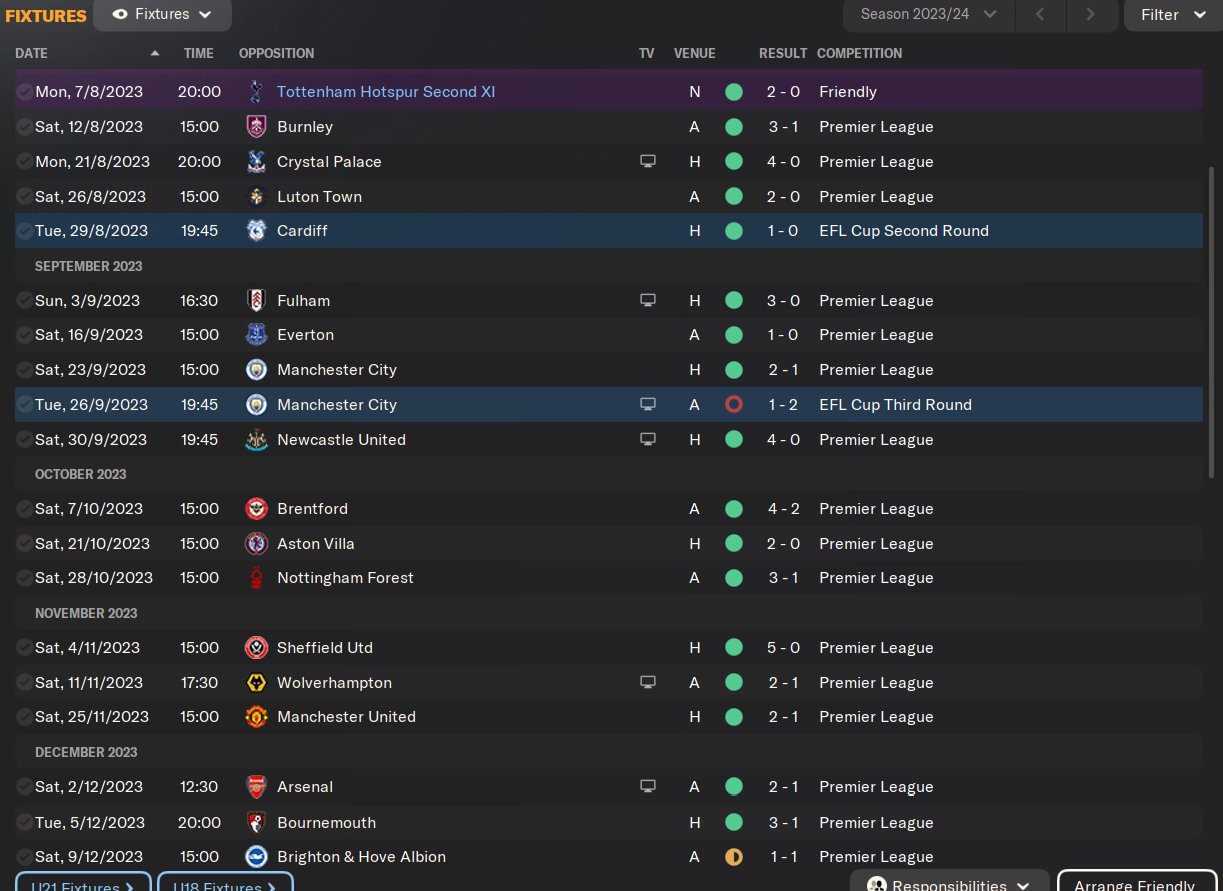1223x891 pixels.
Task: Click the Everton club crest
Action: click(x=256, y=335)
